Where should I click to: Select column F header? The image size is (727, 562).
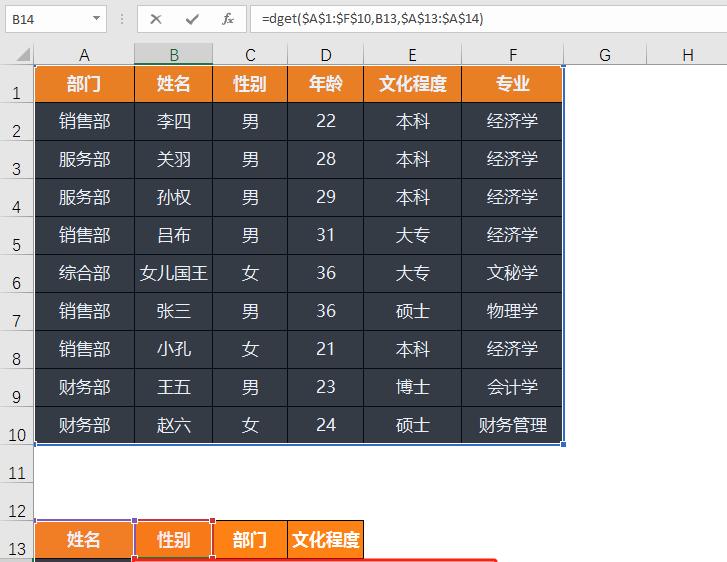point(512,54)
